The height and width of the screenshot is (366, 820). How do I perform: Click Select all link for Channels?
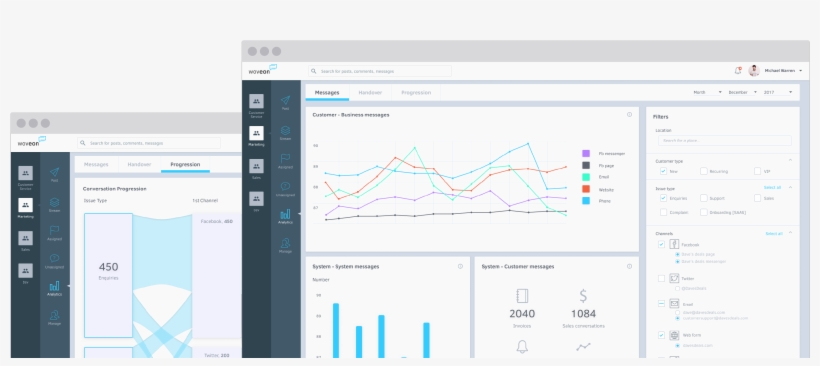tap(774, 233)
